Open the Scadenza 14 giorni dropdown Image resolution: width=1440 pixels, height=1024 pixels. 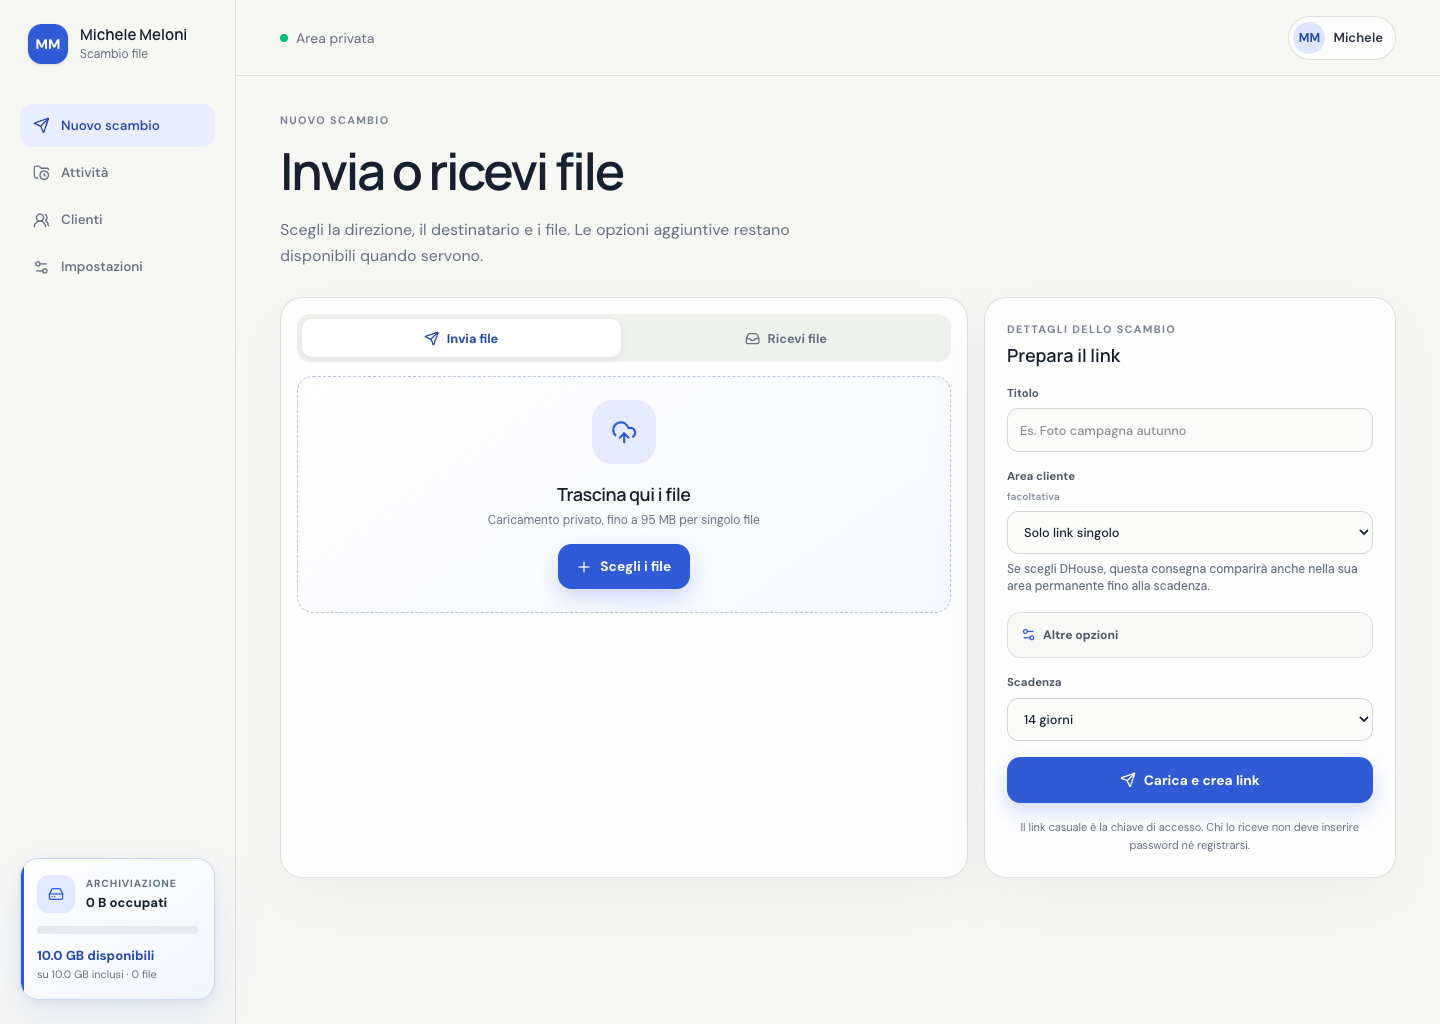1190,719
